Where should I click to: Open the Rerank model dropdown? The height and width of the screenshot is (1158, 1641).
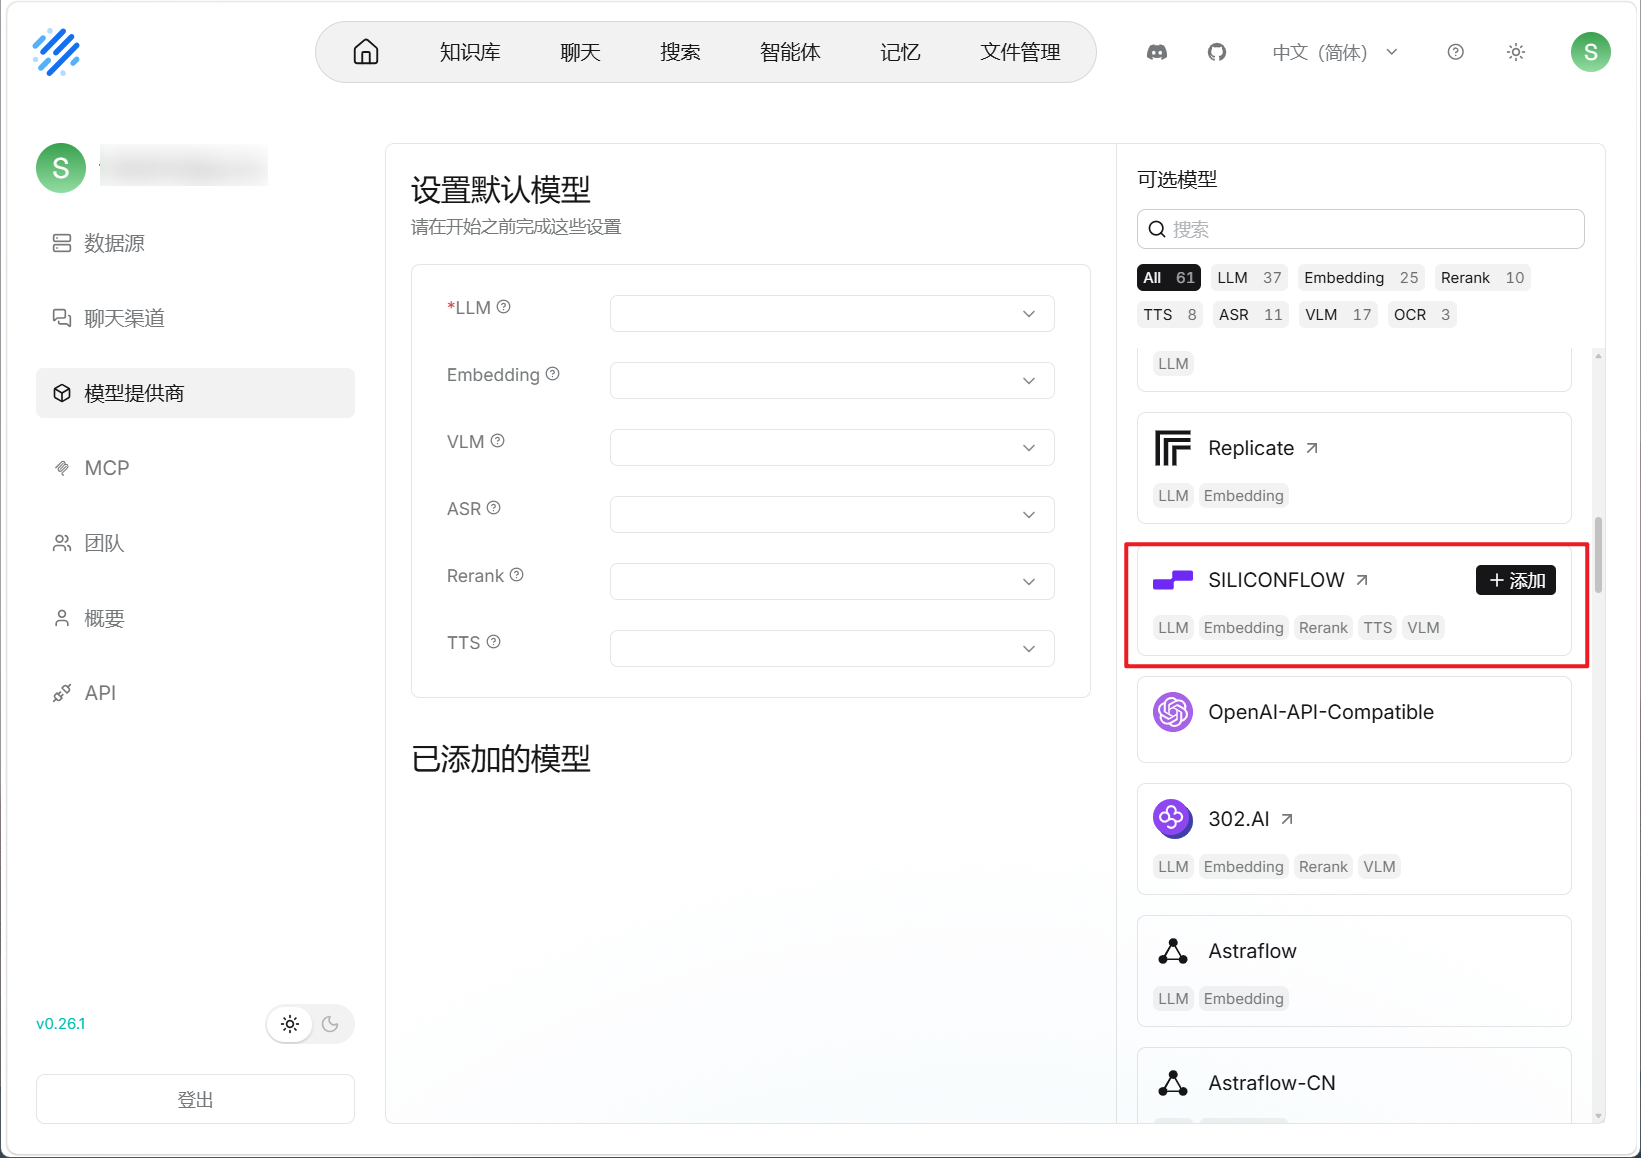(832, 582)
